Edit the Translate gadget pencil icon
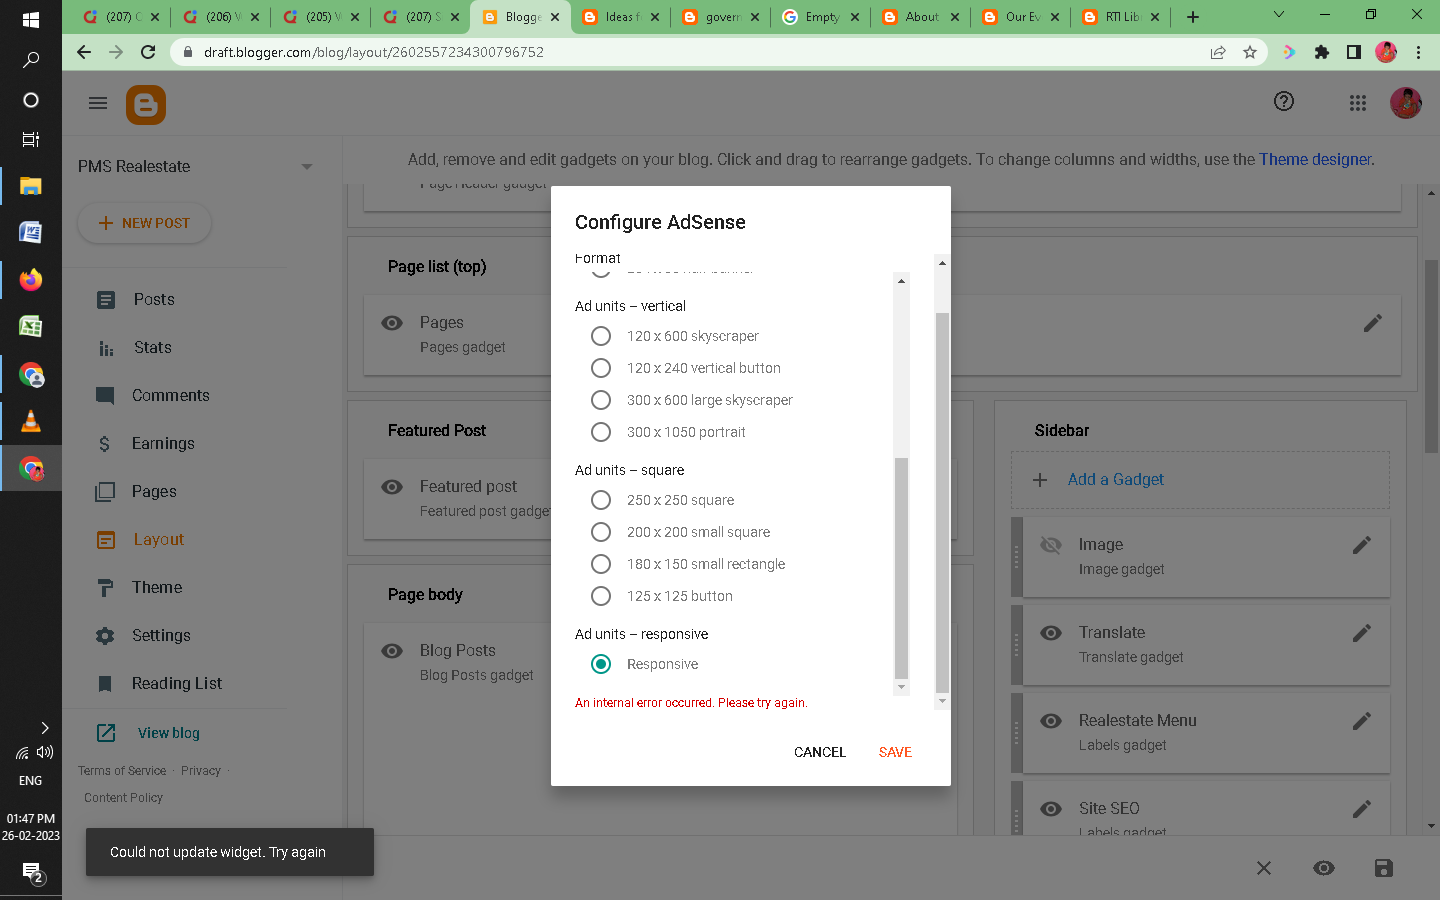 [1362, 633]
